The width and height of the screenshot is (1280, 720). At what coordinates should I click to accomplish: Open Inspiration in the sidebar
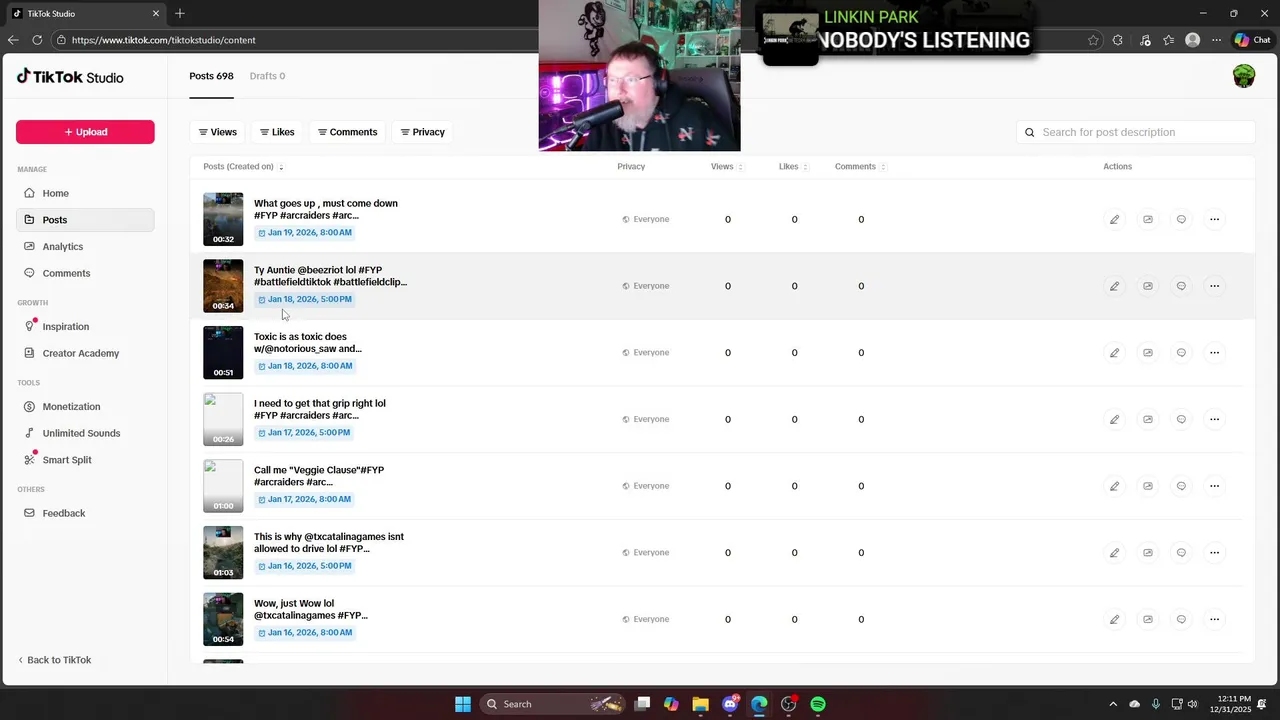click(x=85, y=327)
